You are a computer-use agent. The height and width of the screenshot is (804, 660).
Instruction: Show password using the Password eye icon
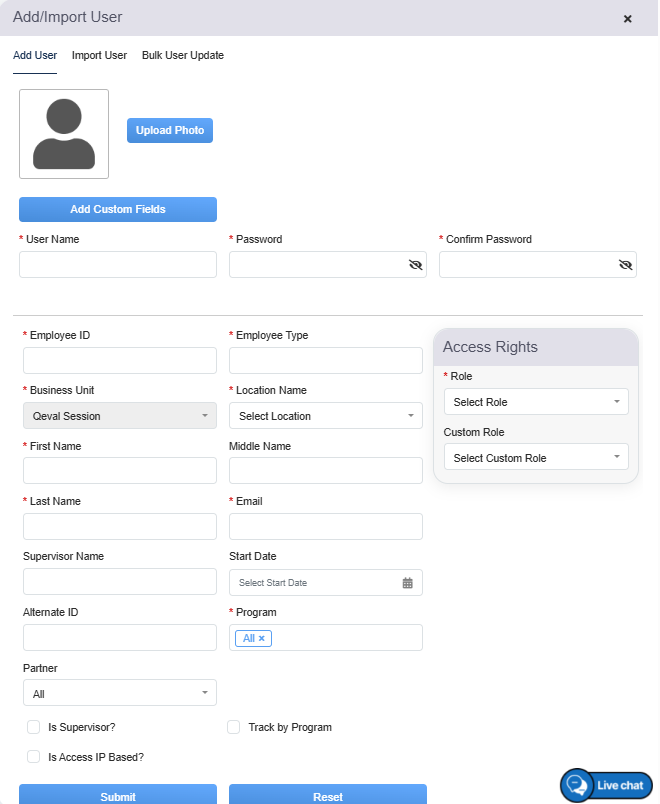[416, 265]
